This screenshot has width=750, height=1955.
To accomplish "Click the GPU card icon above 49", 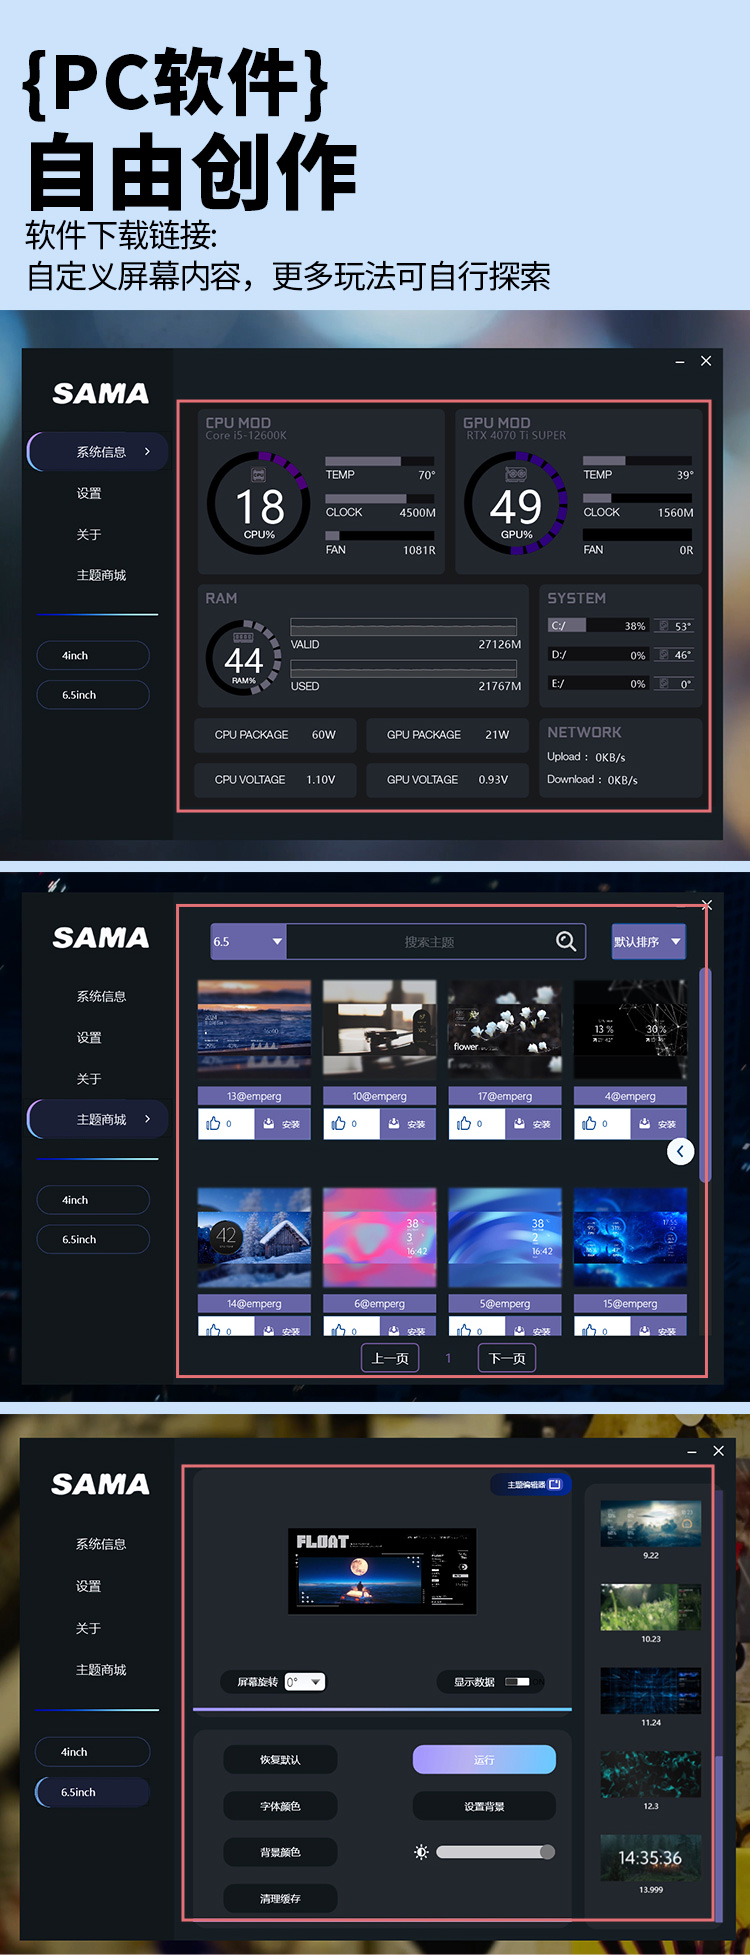I will (516, 474).
